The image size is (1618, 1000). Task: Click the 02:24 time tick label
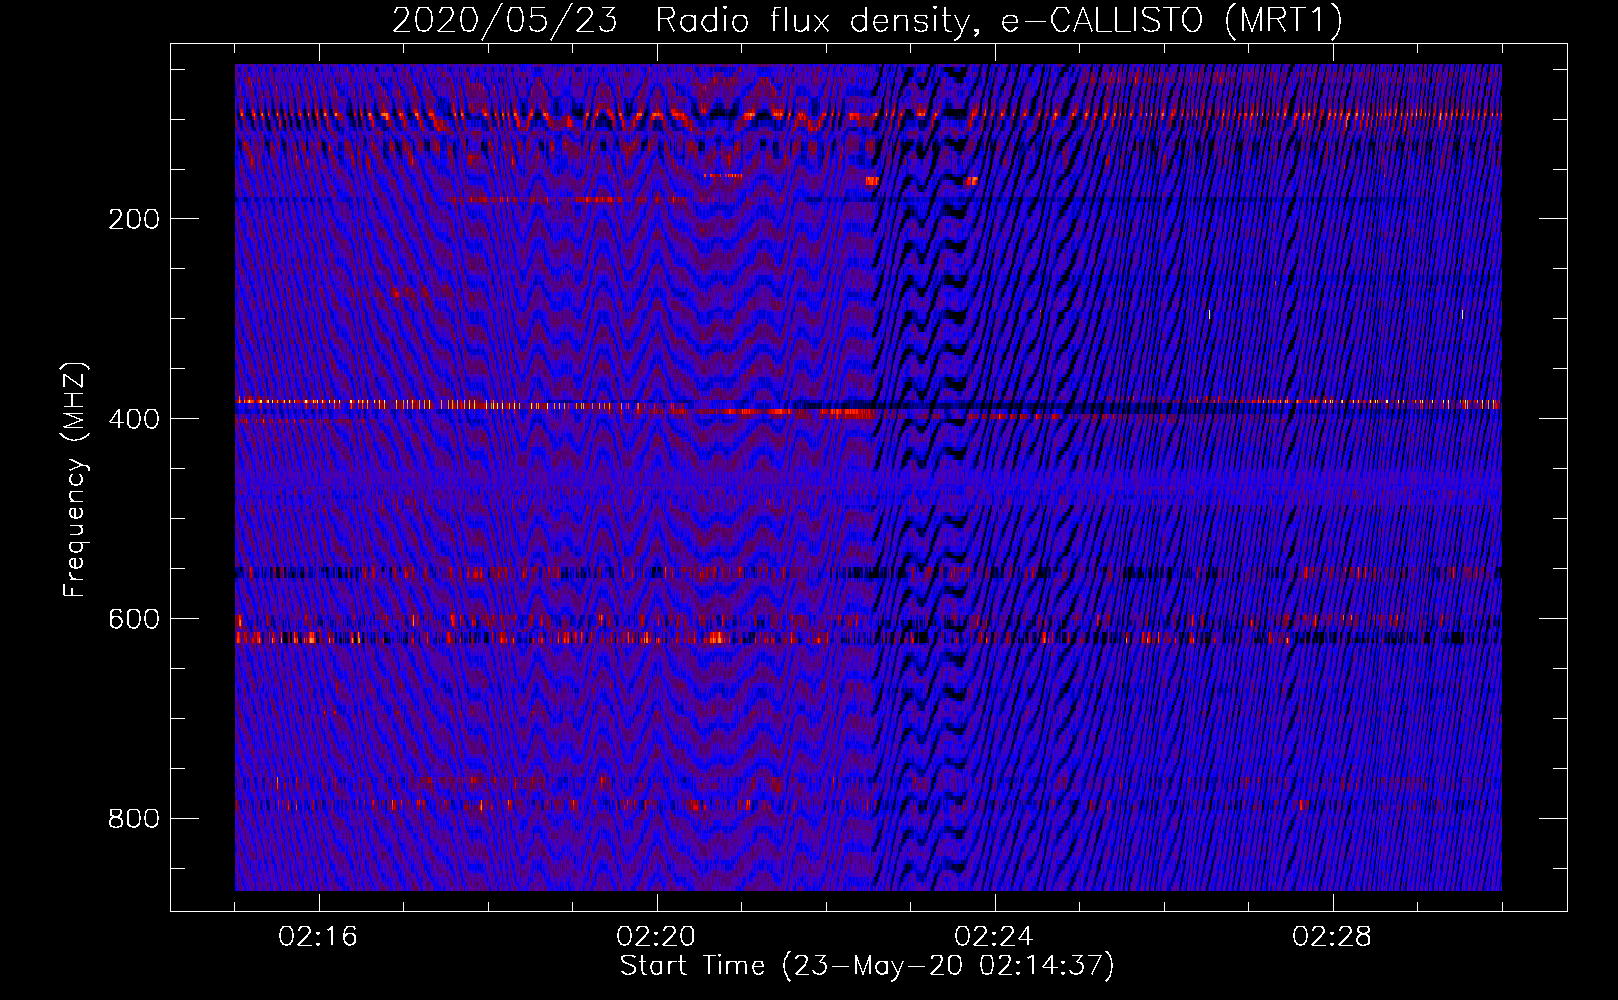point(994,937)
